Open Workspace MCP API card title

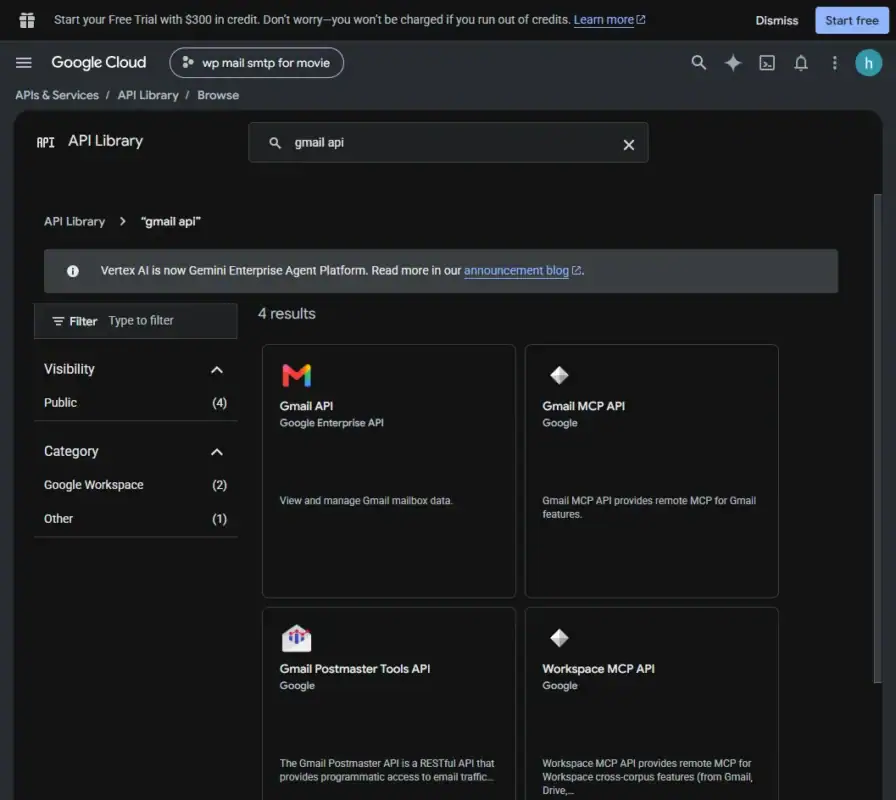pos(598,669)
